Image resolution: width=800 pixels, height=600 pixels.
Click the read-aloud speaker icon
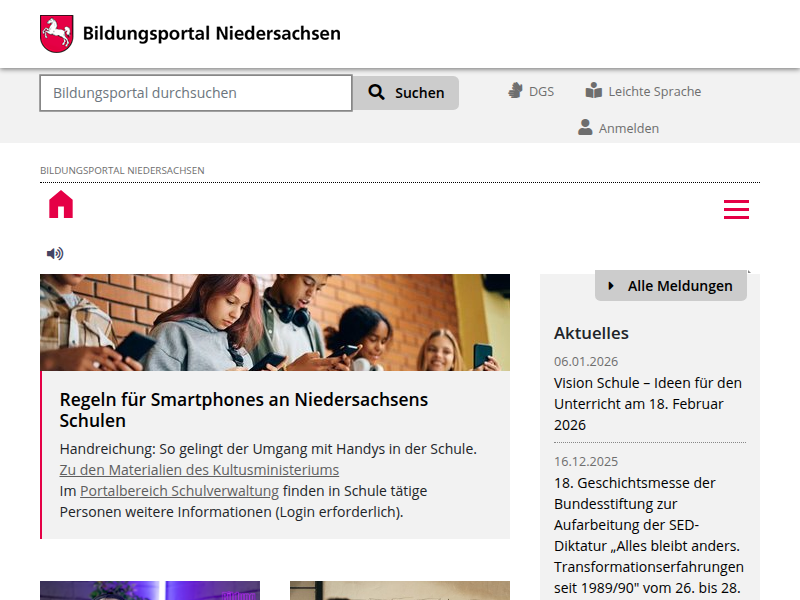(55, 253)
